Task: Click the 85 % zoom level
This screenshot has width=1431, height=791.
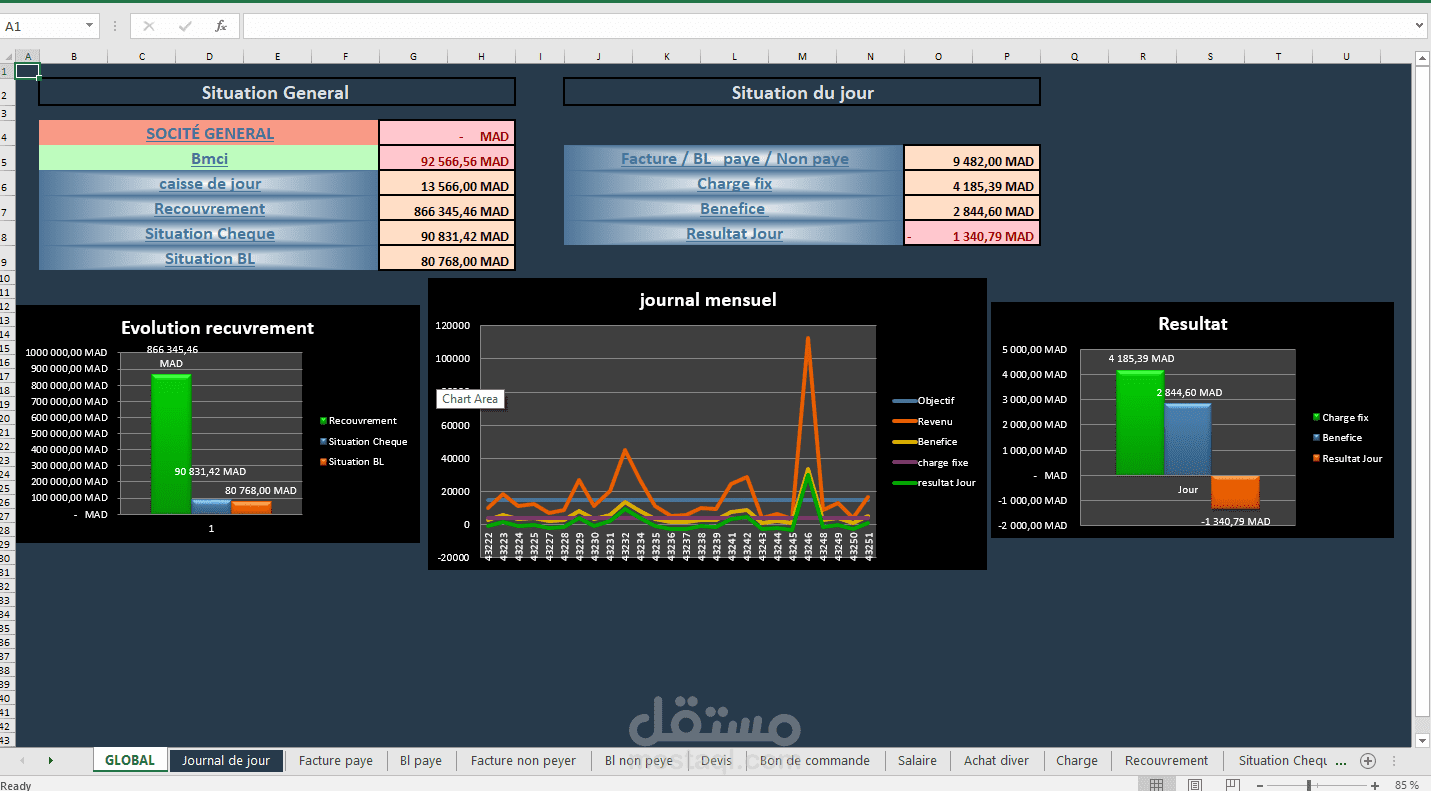Action: coord(1405,785)
